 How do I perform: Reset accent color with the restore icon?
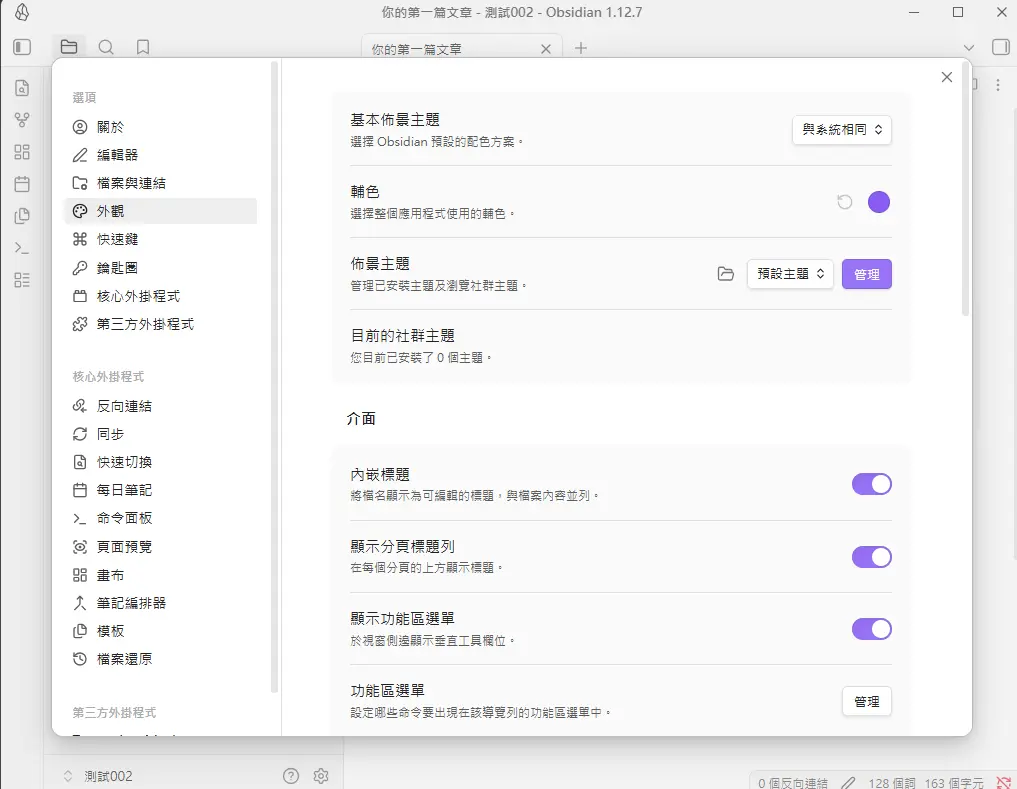click(x=845, y=202)
